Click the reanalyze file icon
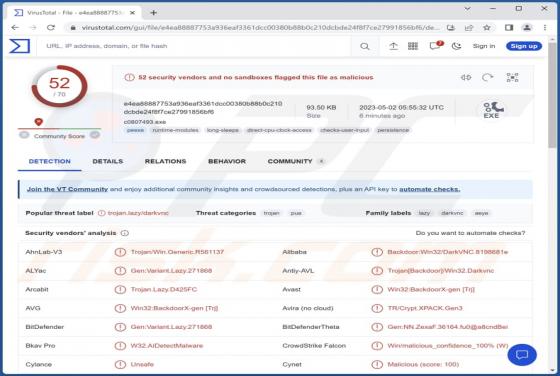The height and width of the screenshot is (376, 560). pos(488,77)
